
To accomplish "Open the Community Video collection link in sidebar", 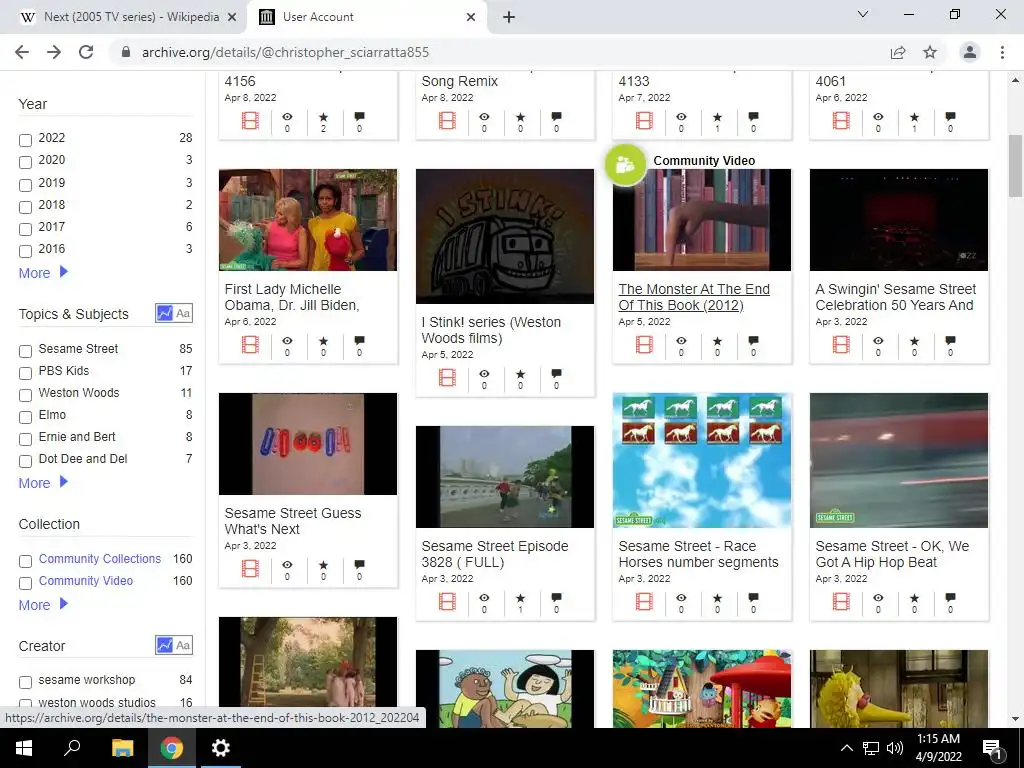I will click(x=86, y=581).
